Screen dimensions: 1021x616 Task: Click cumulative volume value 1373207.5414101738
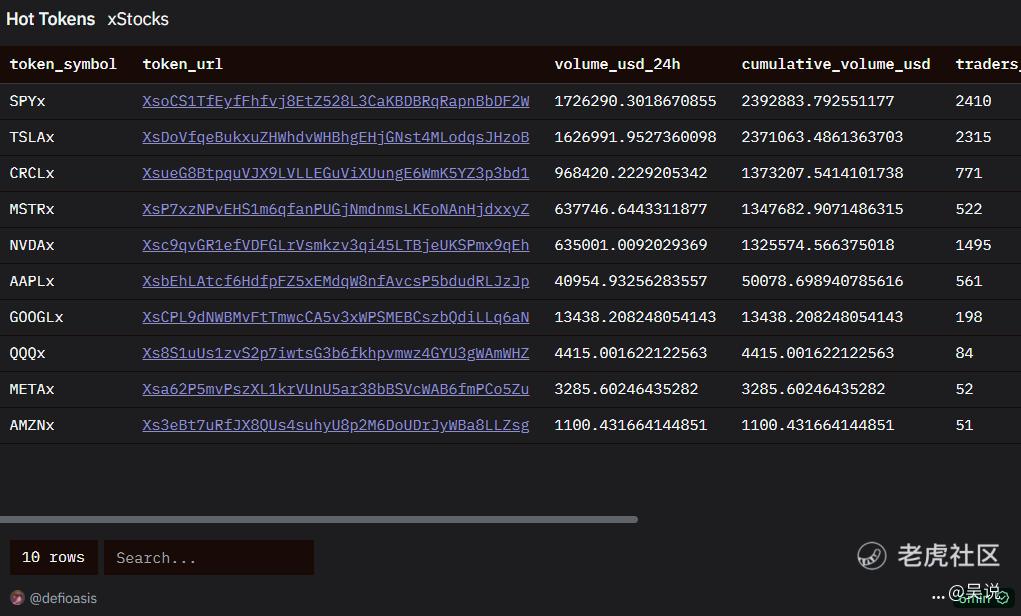click(822, 173)
